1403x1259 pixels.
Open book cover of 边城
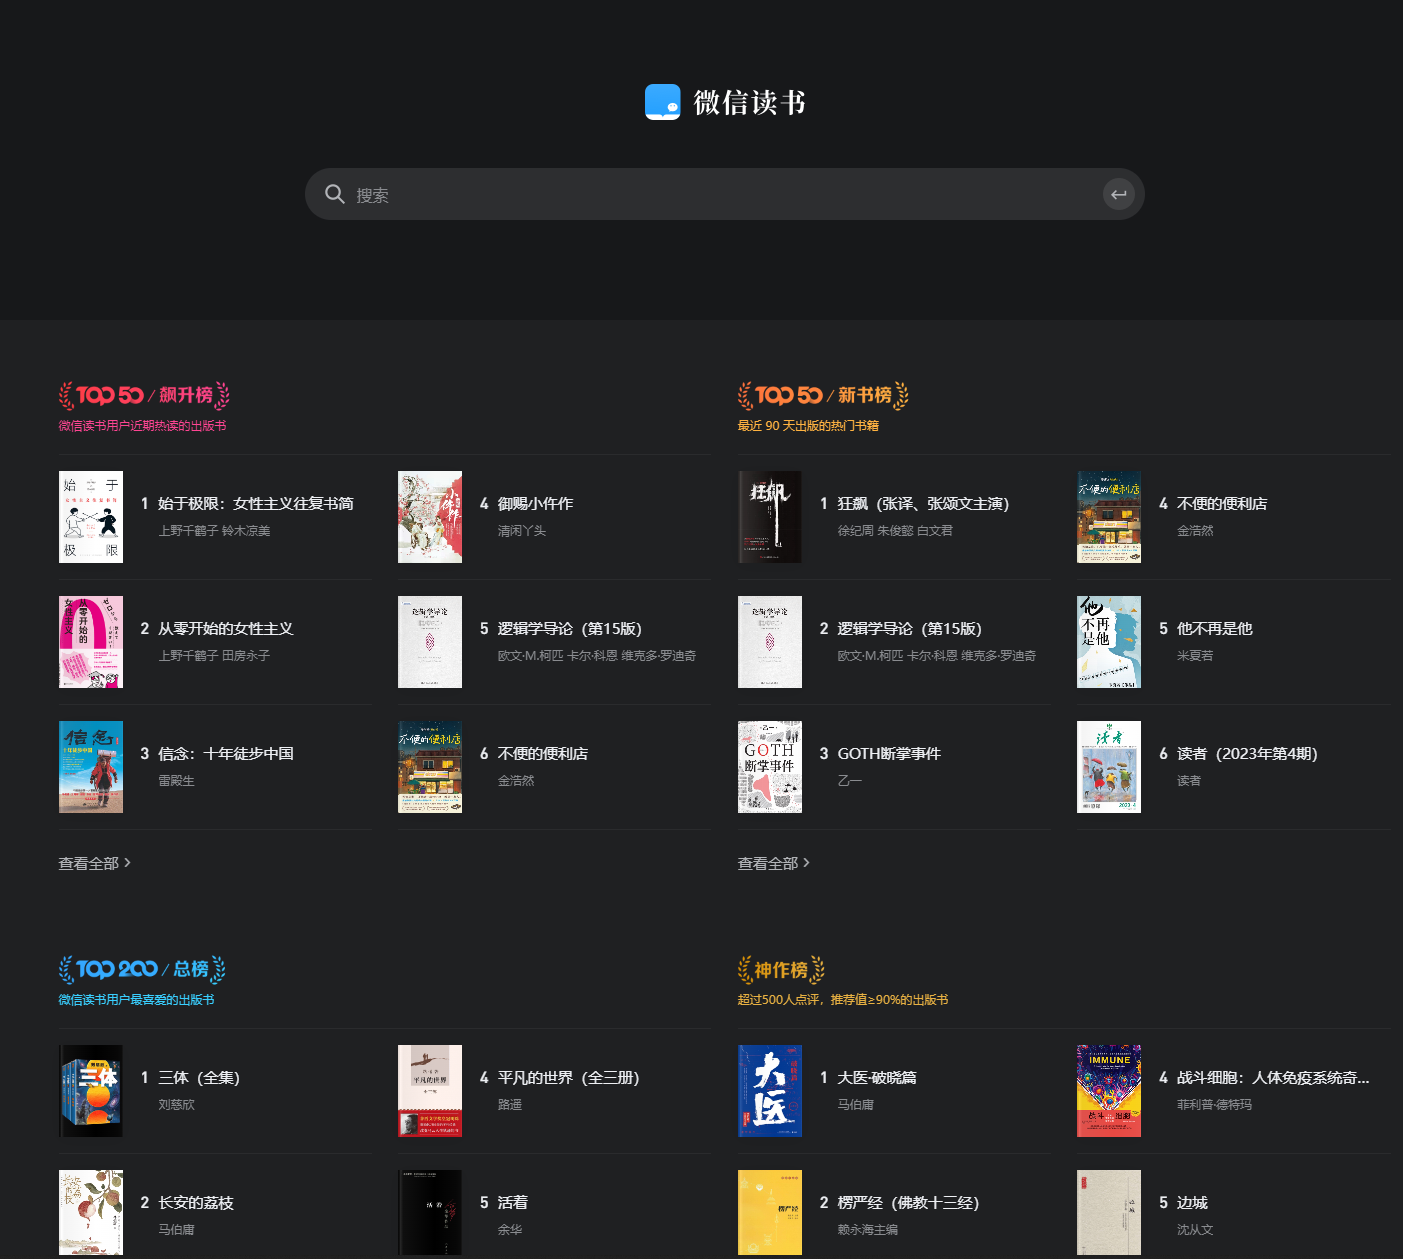pyautogui.click(x=1109, y=1212)
